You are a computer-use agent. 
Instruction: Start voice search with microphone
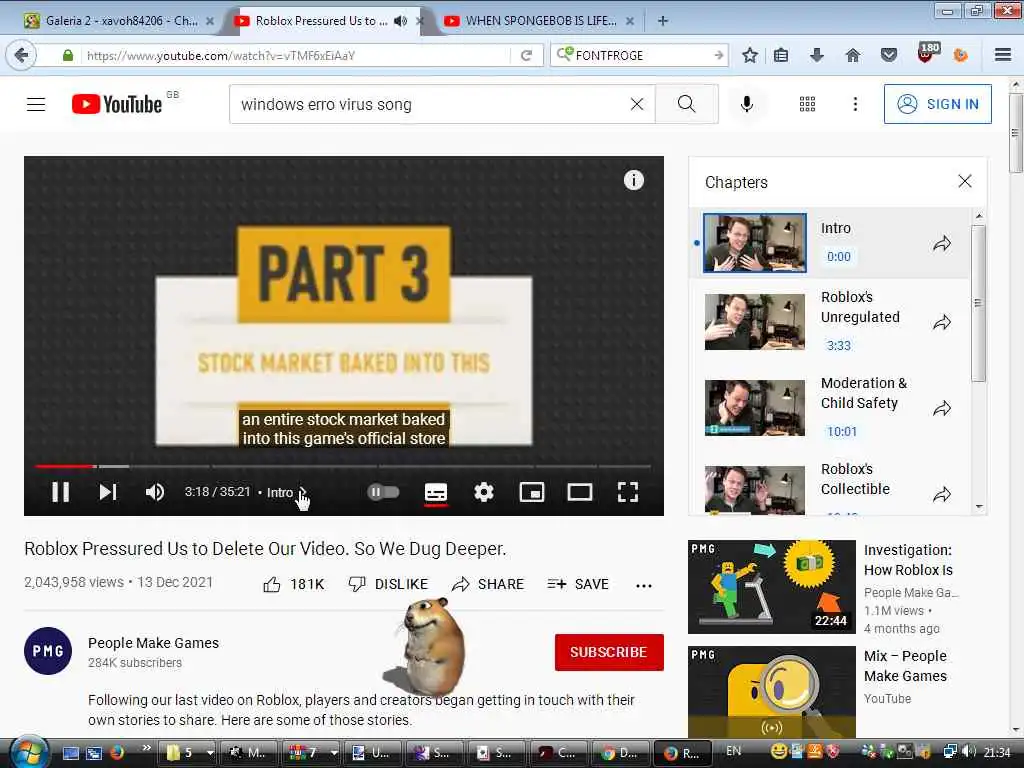click(746, 104)
